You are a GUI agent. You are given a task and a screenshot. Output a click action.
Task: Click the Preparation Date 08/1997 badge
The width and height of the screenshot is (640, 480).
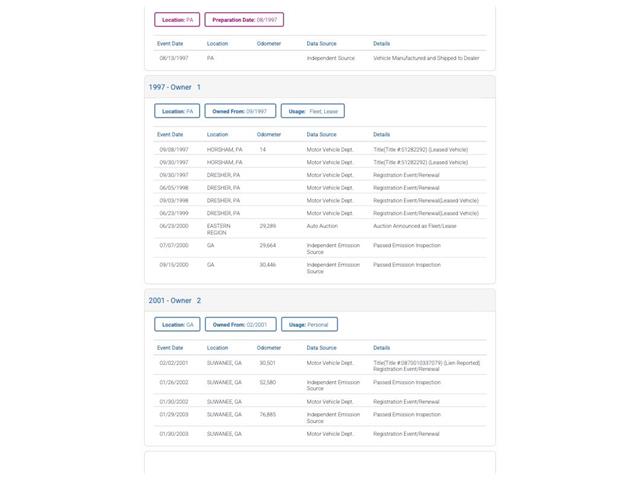pos(244,20)
